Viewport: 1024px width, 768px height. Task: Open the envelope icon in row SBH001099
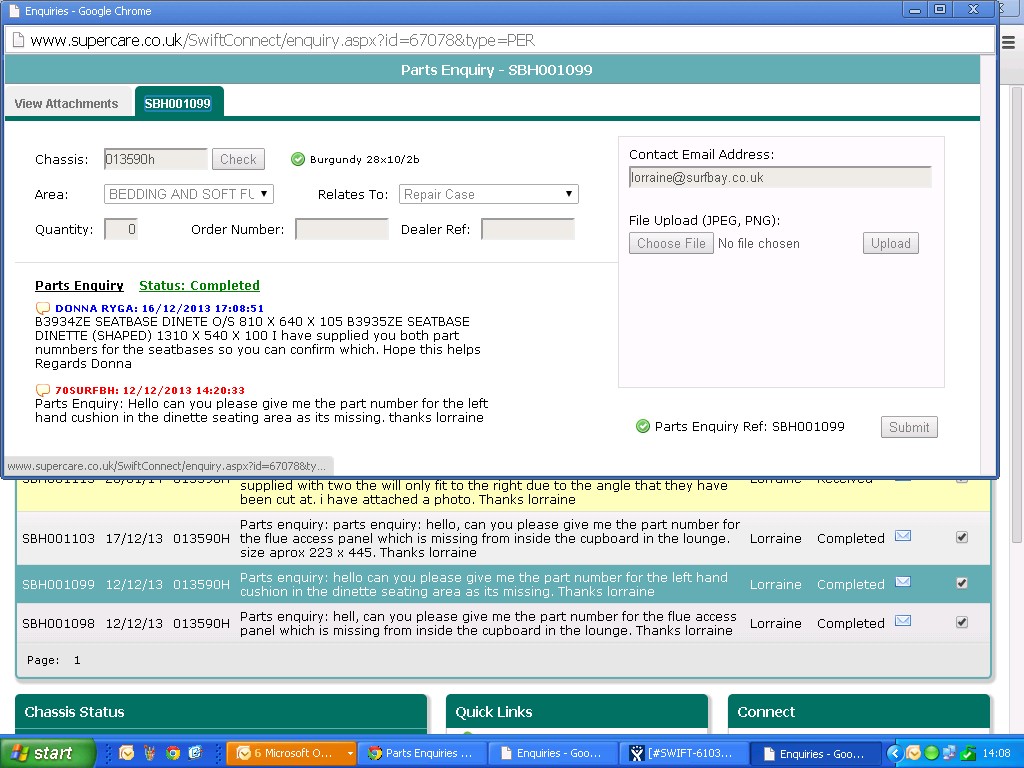(x=903, y=582)
